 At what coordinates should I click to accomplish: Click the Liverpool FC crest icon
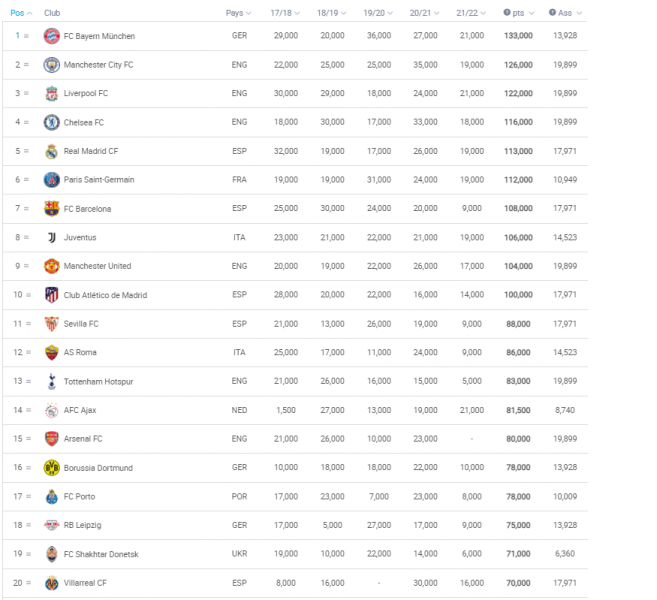52,93
